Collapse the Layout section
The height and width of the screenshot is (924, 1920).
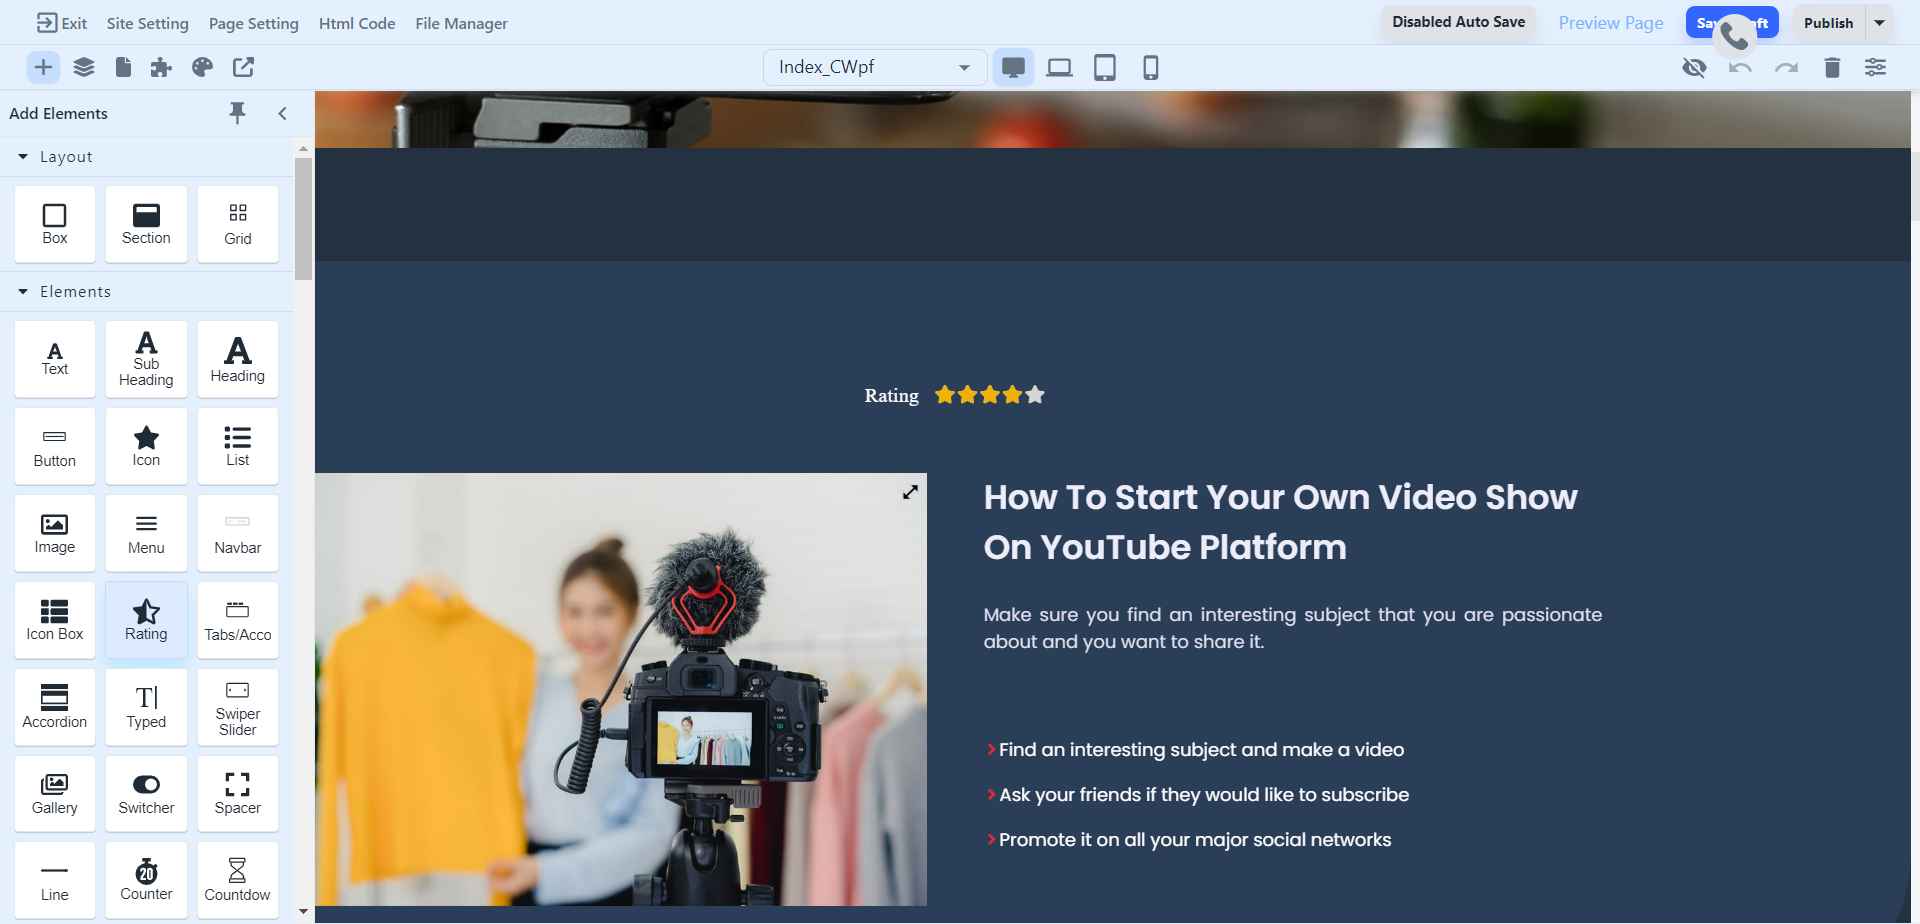23,157
